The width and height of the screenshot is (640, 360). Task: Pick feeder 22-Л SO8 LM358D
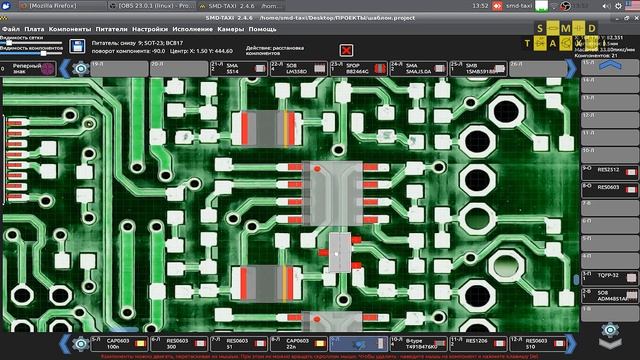[x=299, y=69]
